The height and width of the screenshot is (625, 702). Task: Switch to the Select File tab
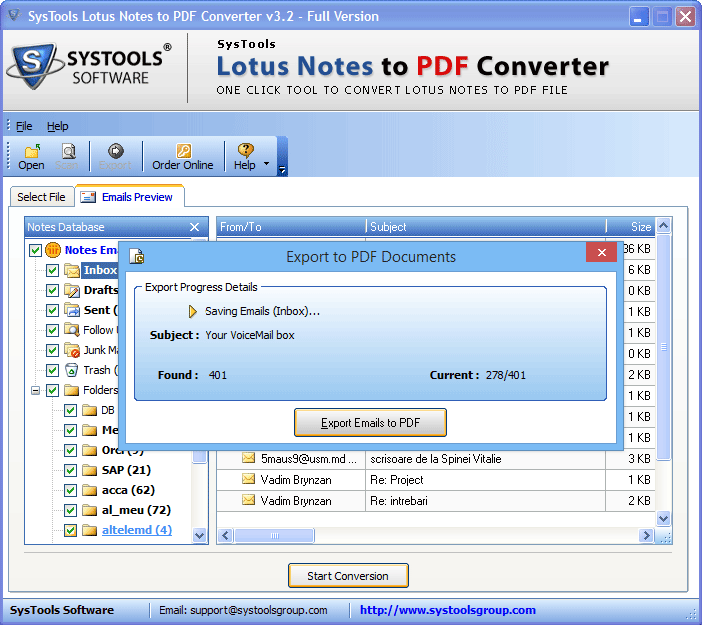point(41,197)
